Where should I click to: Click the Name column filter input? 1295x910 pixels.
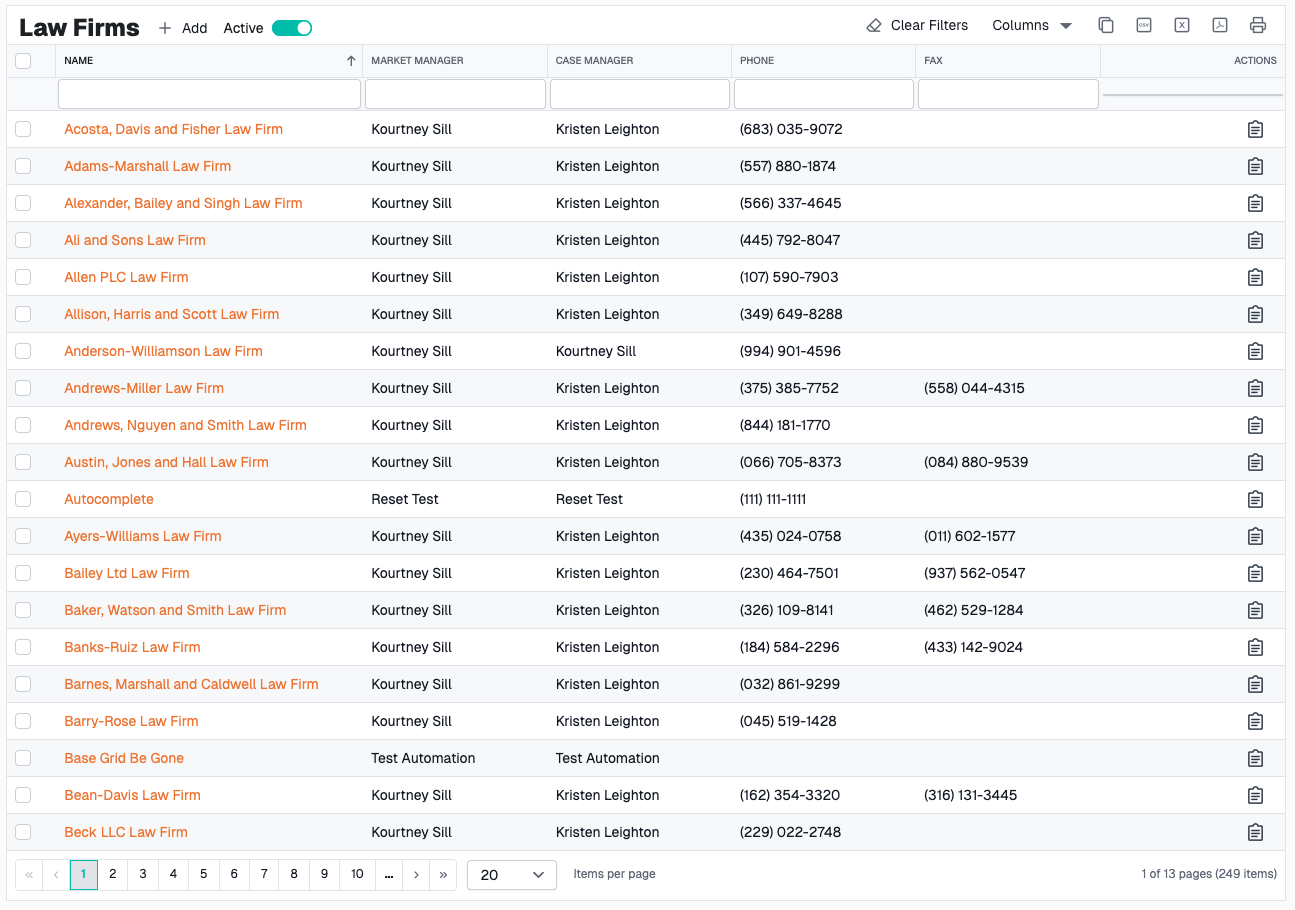pyautogui.click(x=209, y=93)
